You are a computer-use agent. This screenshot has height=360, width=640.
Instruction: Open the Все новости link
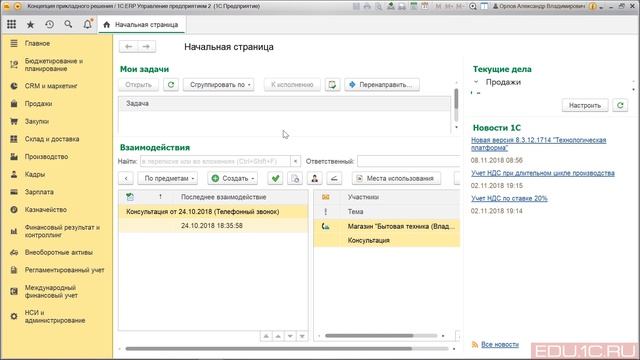tap(500, 344)
